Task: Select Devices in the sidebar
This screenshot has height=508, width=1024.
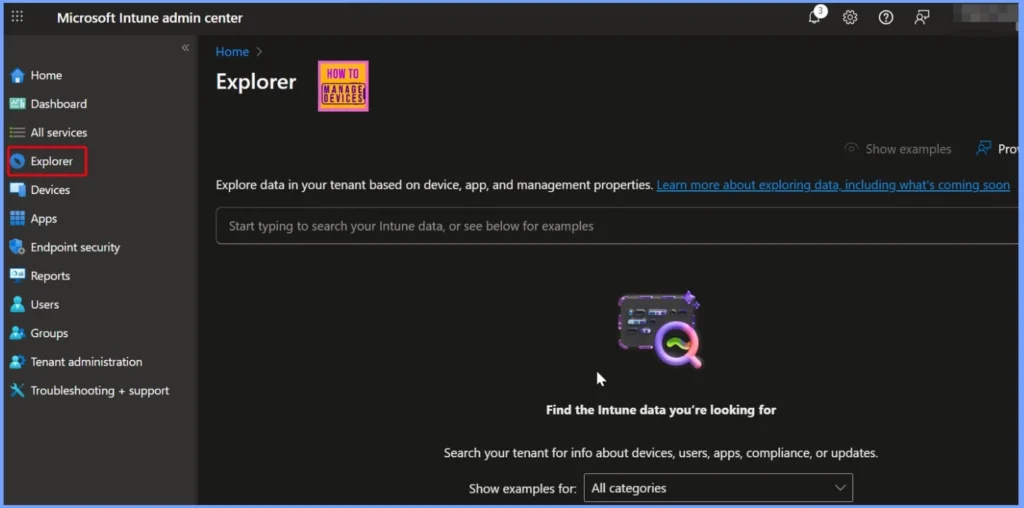Action: point(50,190)
